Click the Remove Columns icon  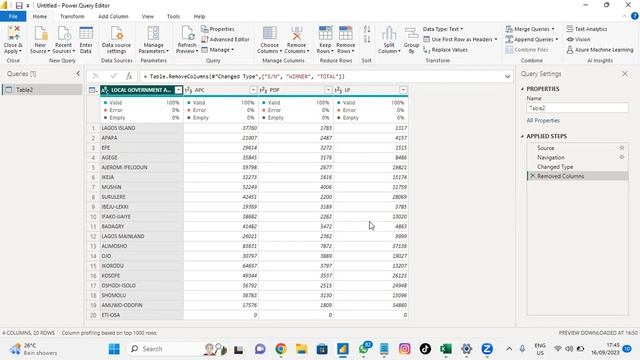click(x=296, y=33)
